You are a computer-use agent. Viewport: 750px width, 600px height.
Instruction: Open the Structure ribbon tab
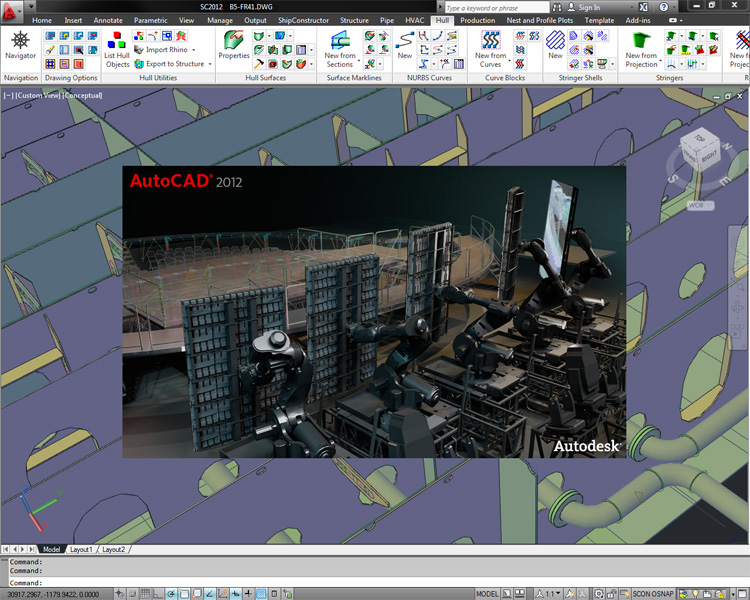tap(354, 21)
